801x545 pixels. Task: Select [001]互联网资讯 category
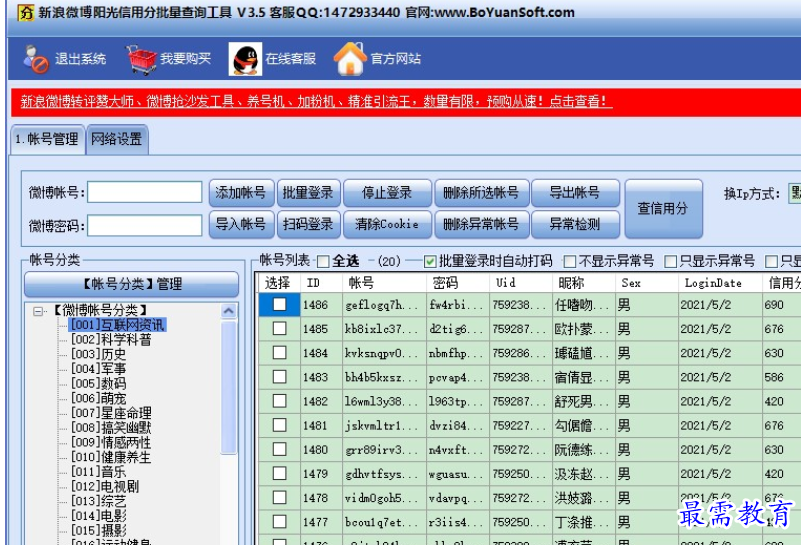click(117, 325)
